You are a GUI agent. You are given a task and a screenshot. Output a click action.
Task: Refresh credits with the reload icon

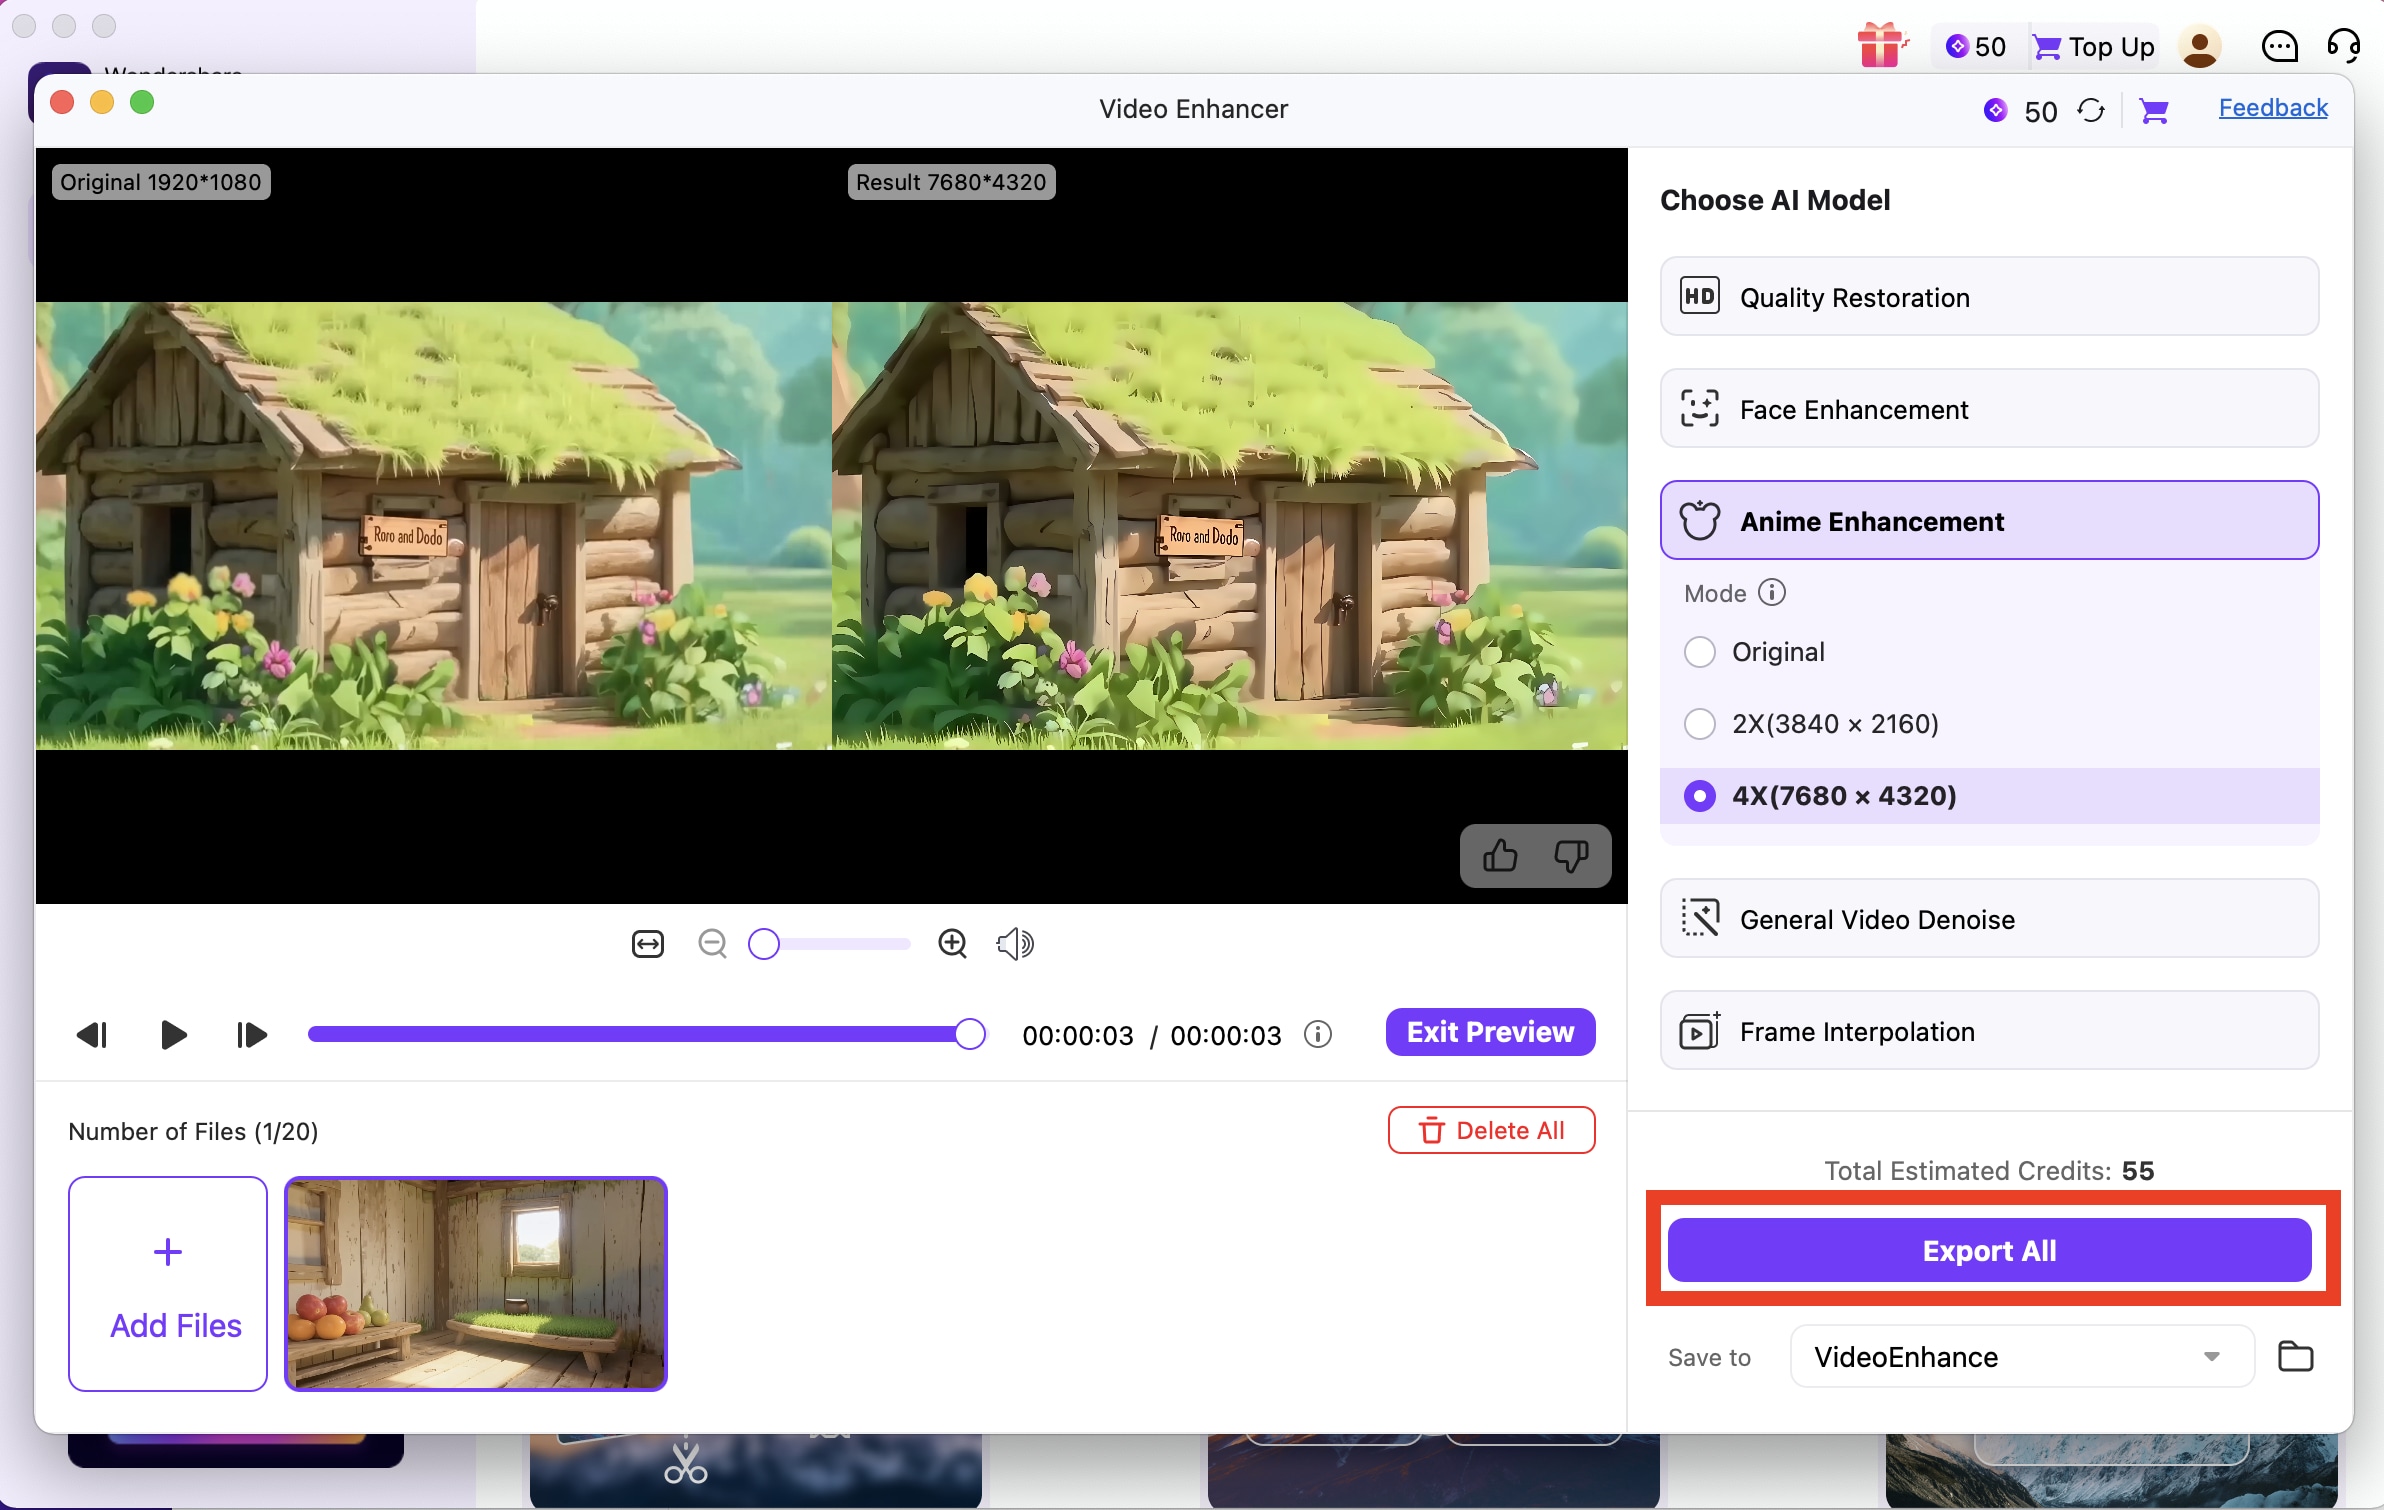(2092, 111)
